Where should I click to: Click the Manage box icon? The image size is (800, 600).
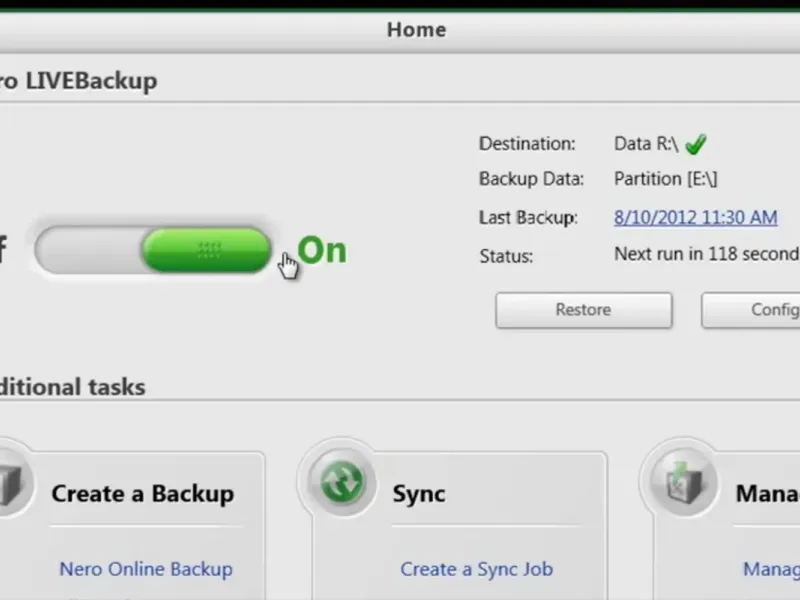[684, 482]
